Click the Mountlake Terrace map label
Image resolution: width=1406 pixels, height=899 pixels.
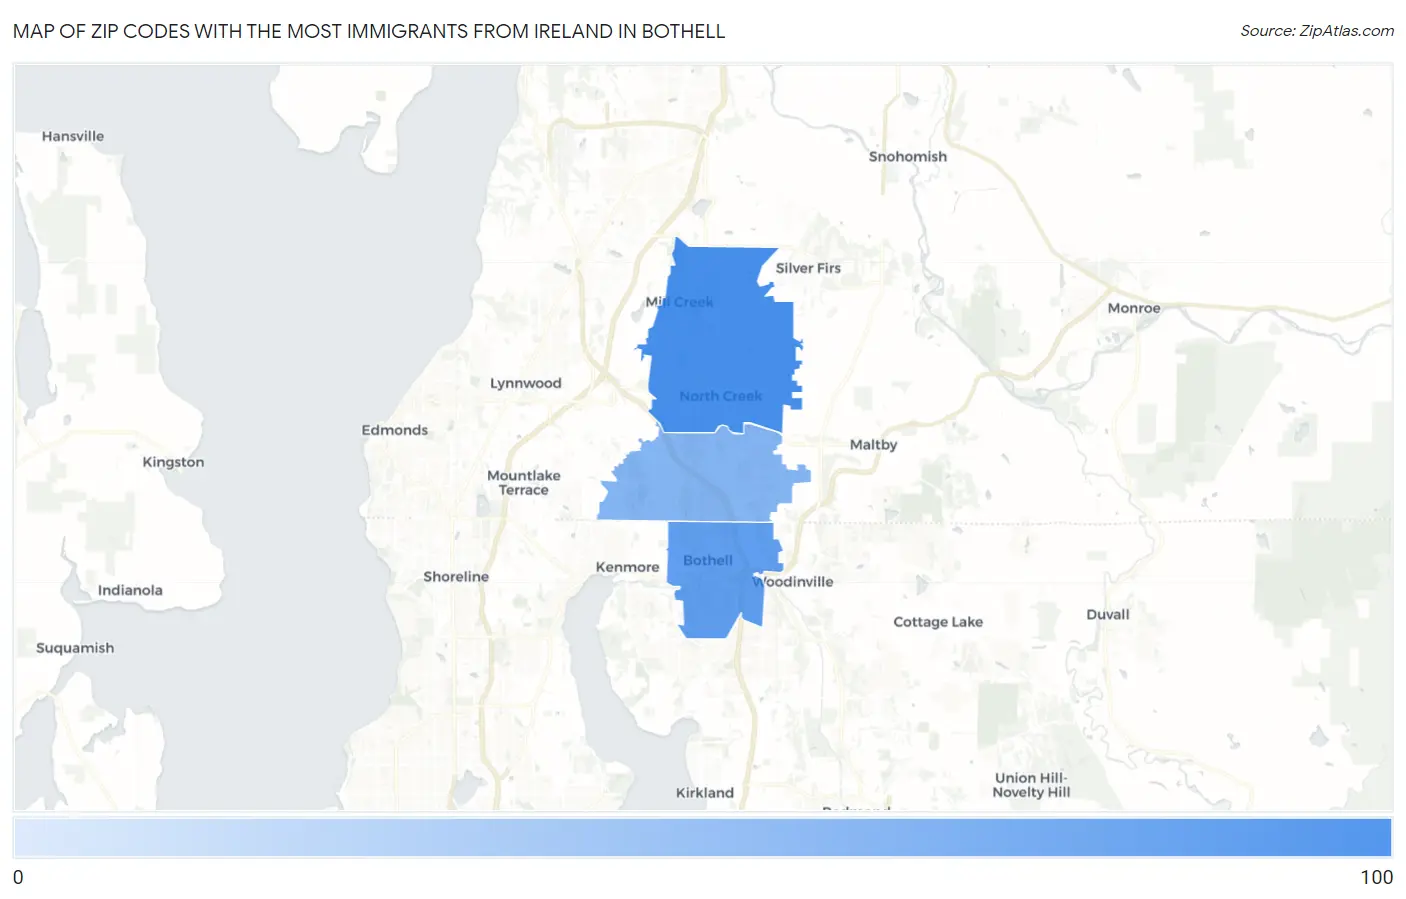pos(524,483)
